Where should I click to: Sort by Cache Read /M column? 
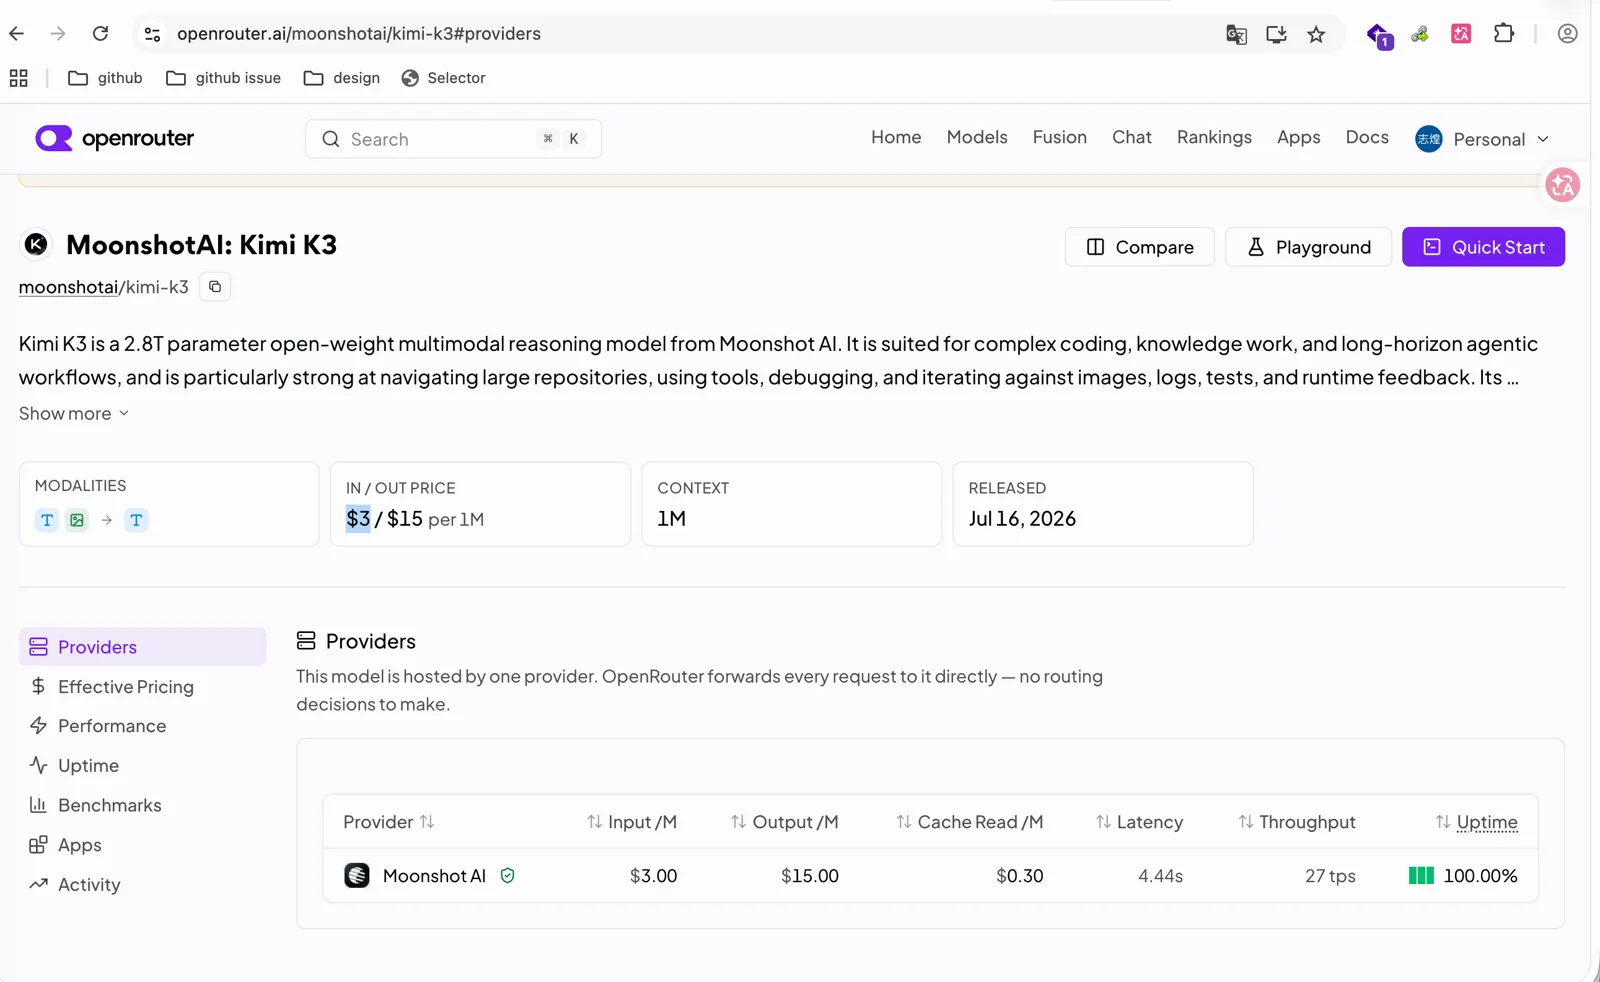tap(969, 822)
